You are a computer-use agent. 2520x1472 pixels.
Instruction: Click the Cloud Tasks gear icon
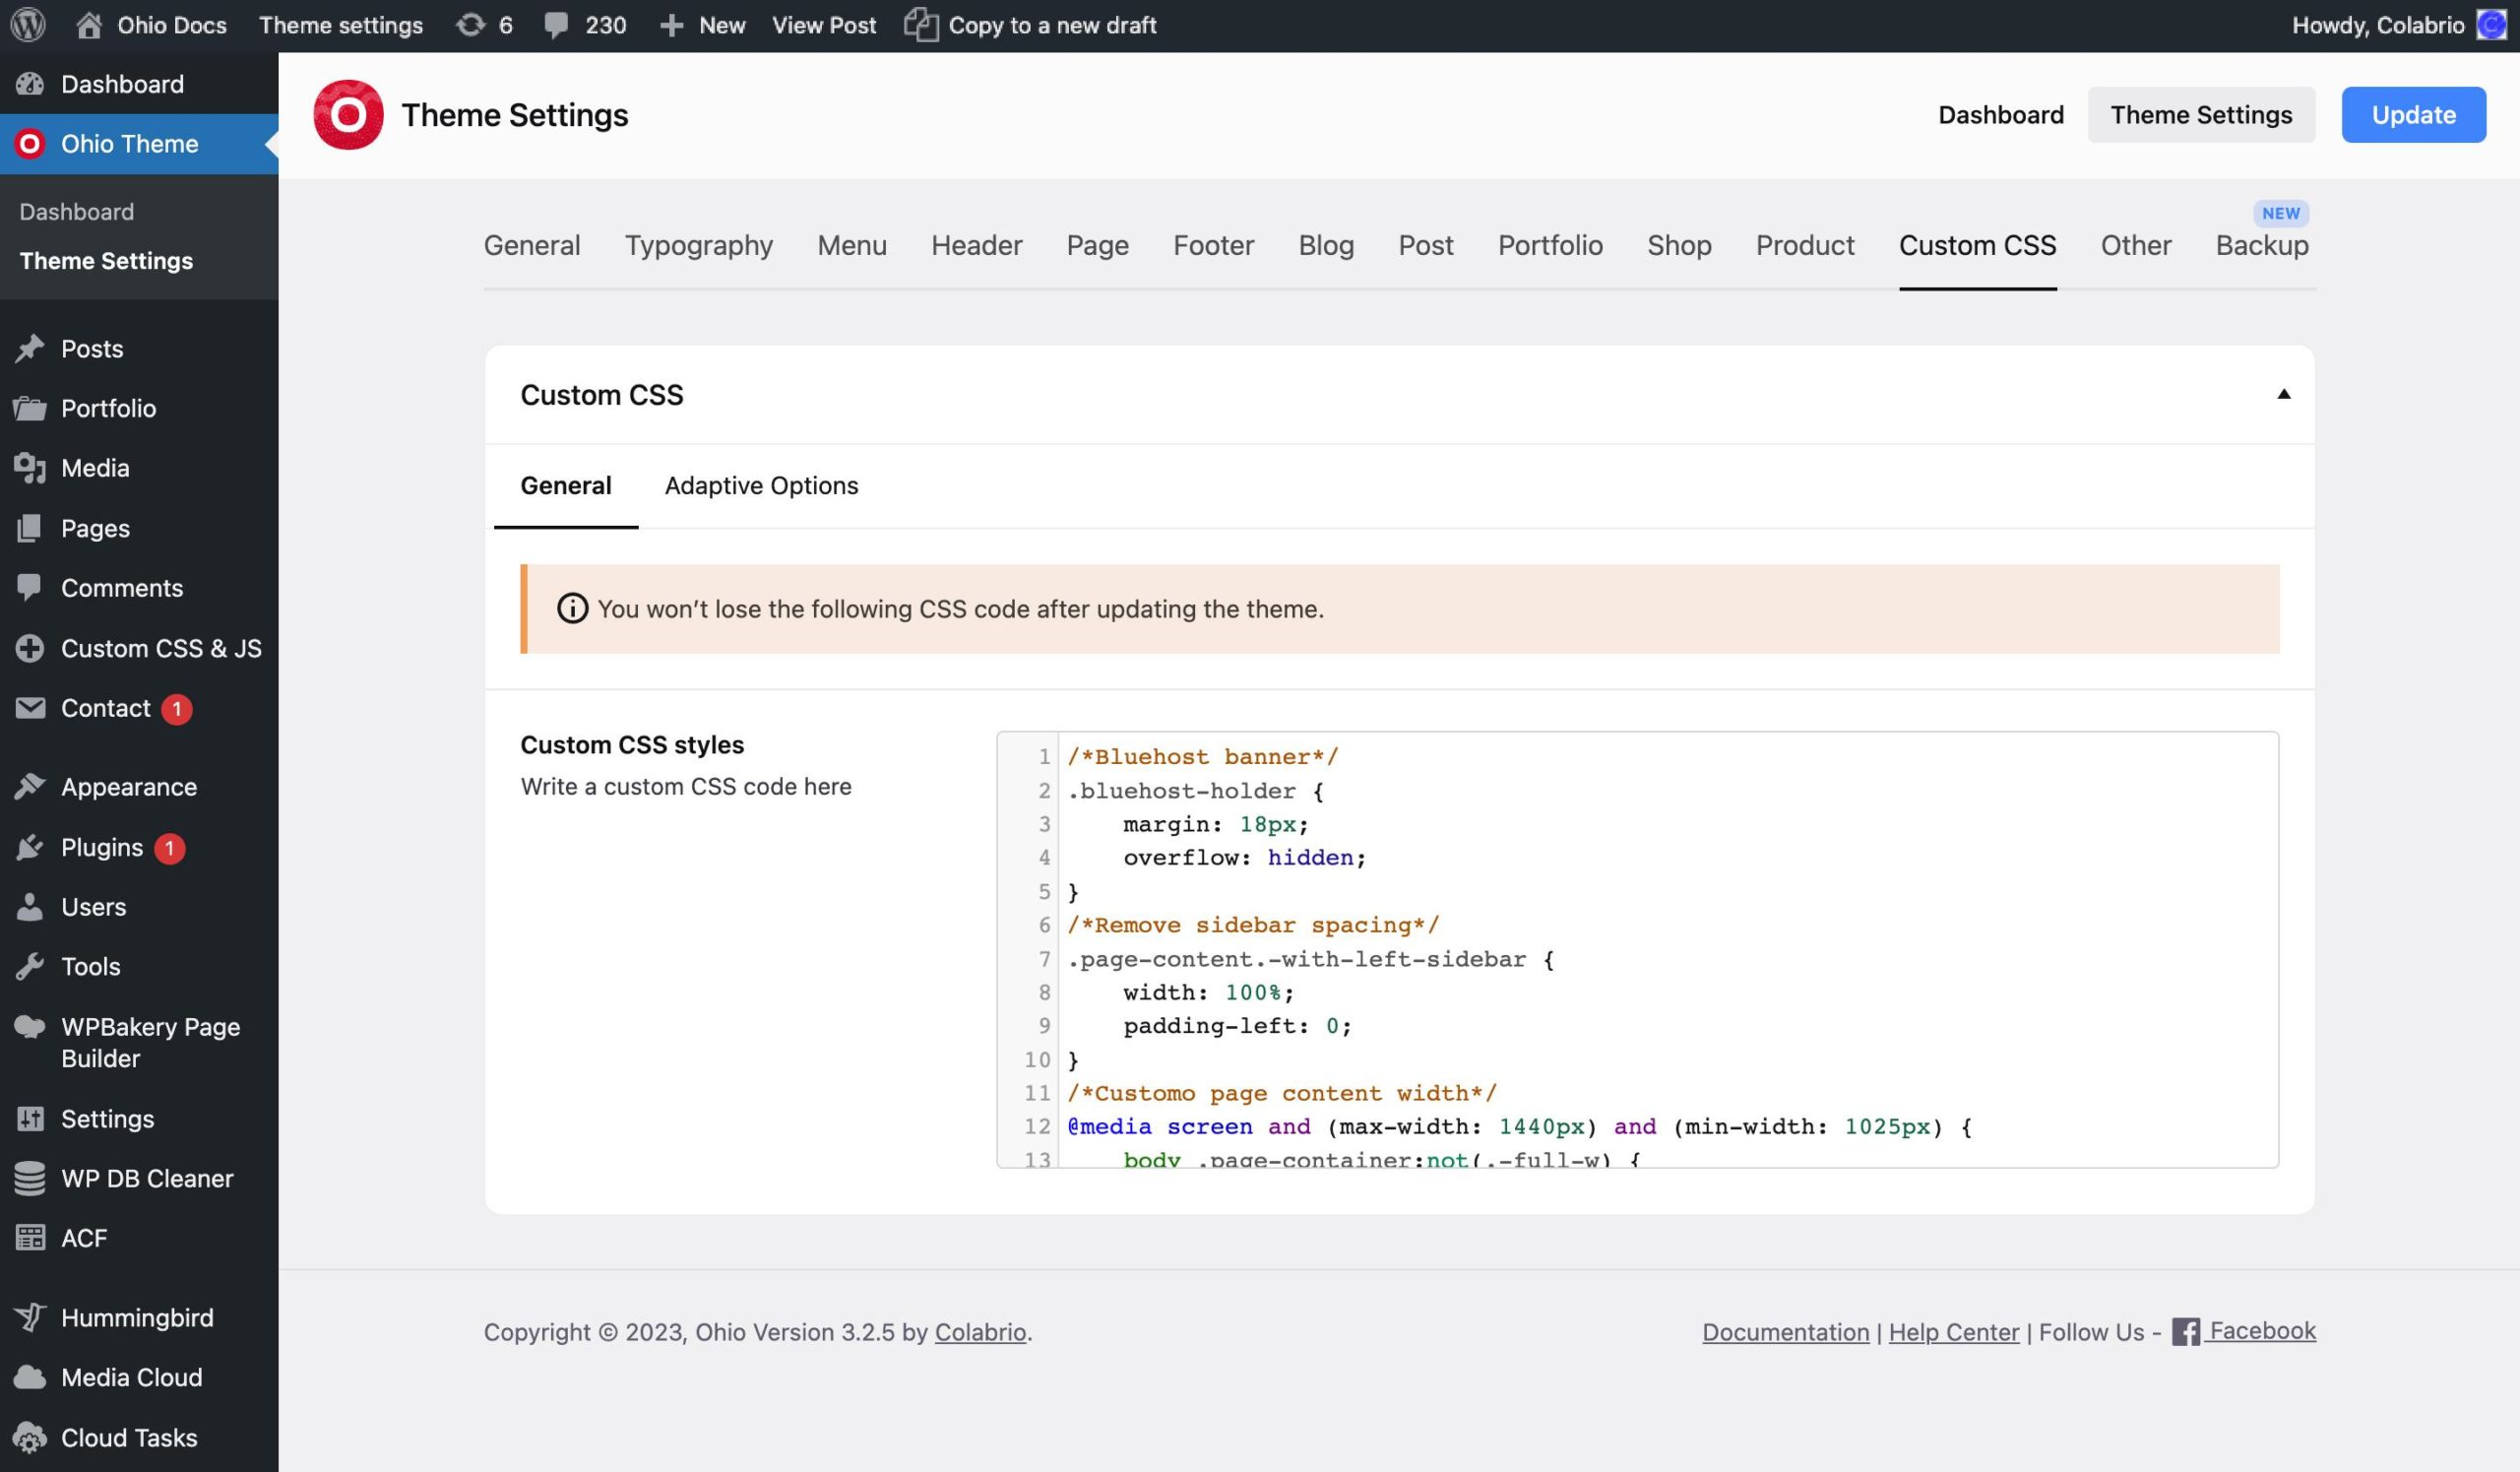point(30,1437)
